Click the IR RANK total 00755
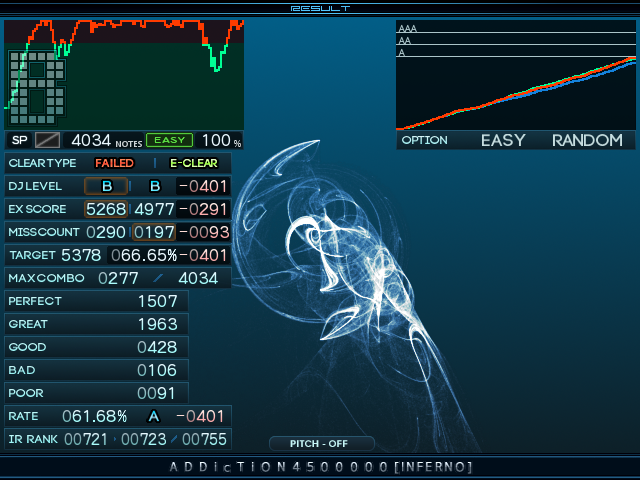Screen dimensions: 640x480 pos(204,440)
